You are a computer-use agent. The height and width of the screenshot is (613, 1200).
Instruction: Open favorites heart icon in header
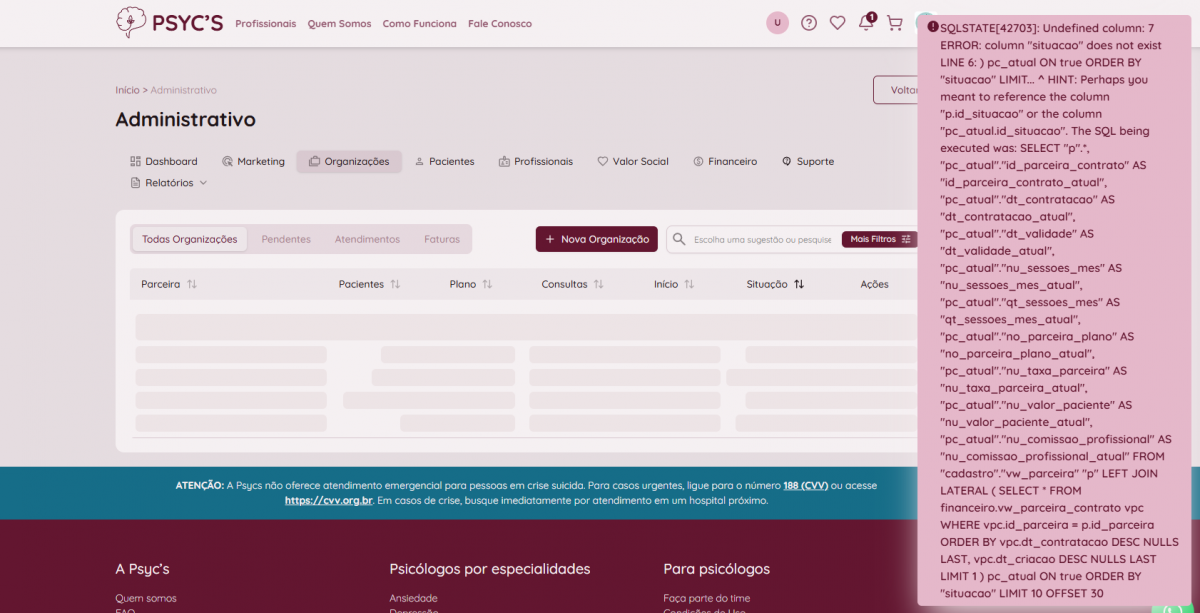(x=837, y=22)
